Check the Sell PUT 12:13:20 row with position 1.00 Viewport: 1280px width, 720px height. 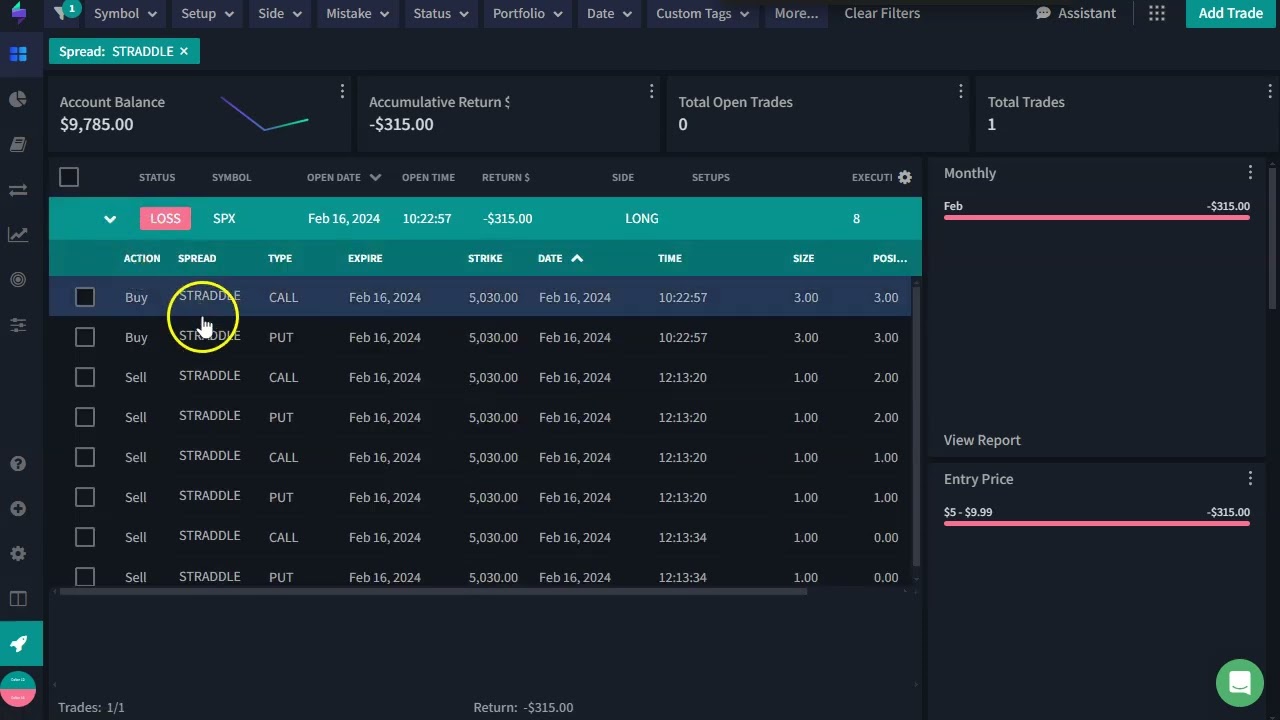click(85, 497)
